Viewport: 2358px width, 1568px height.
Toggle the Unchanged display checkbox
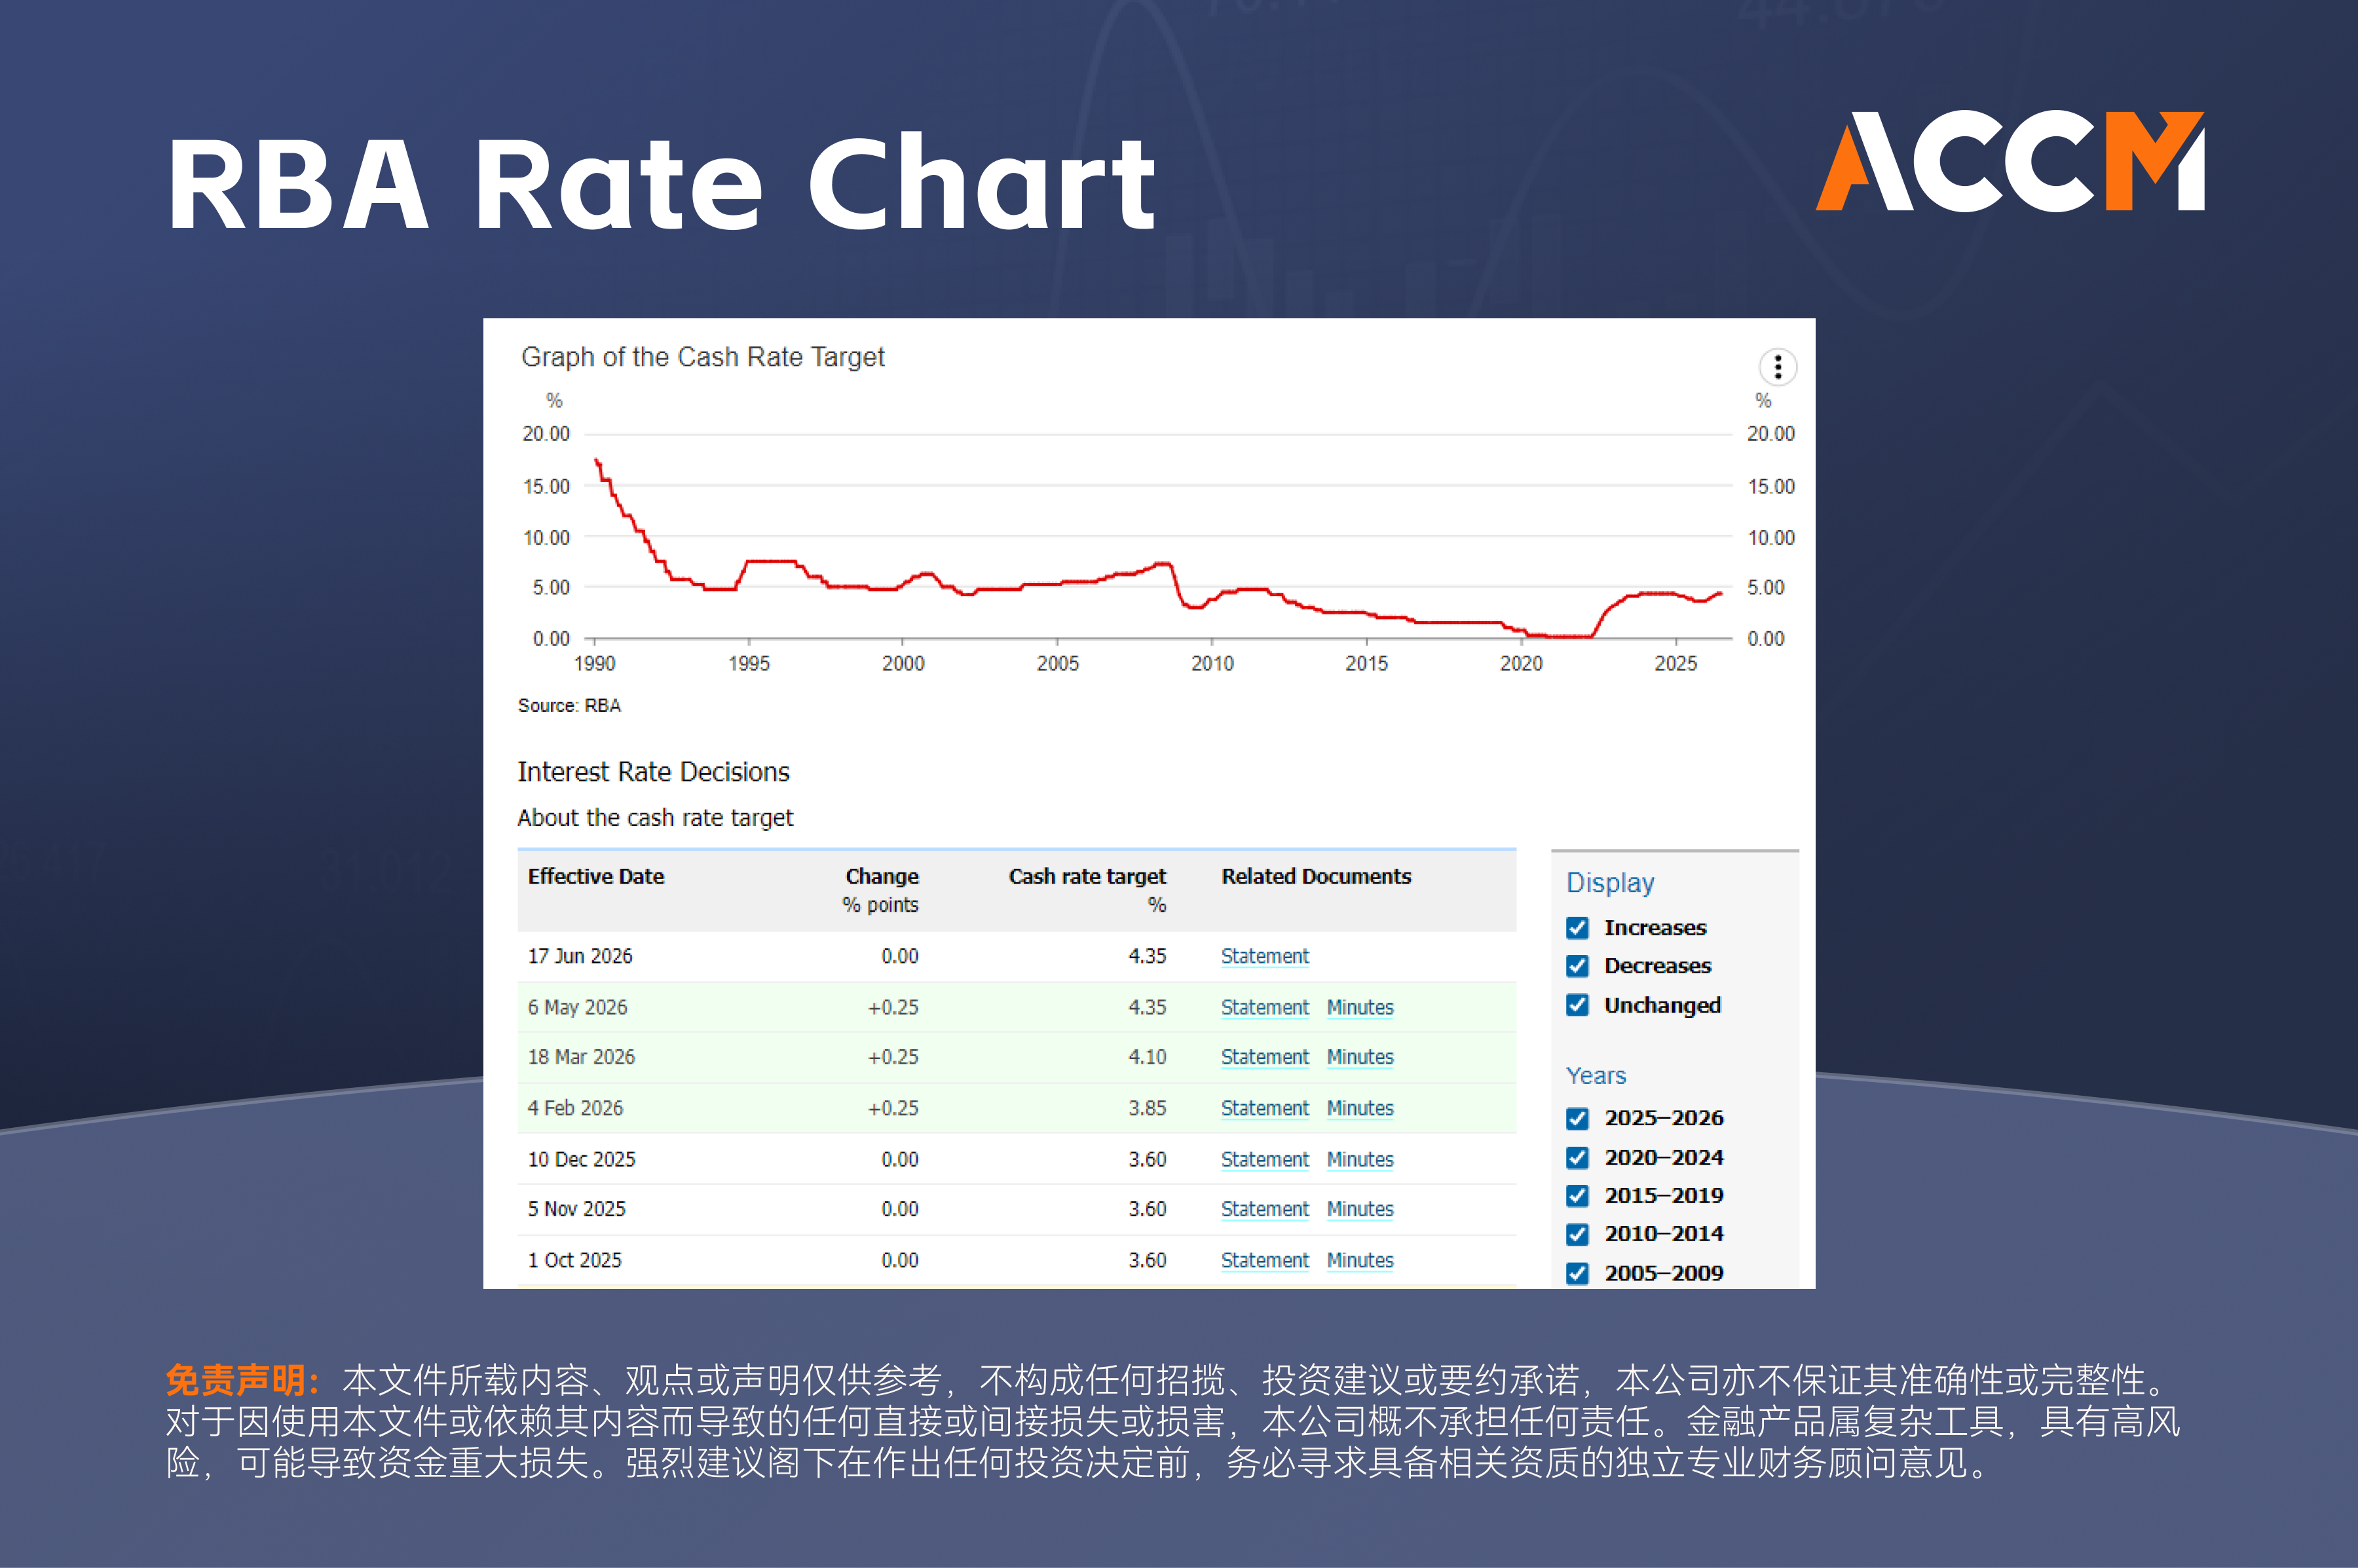point(1577,1005)
